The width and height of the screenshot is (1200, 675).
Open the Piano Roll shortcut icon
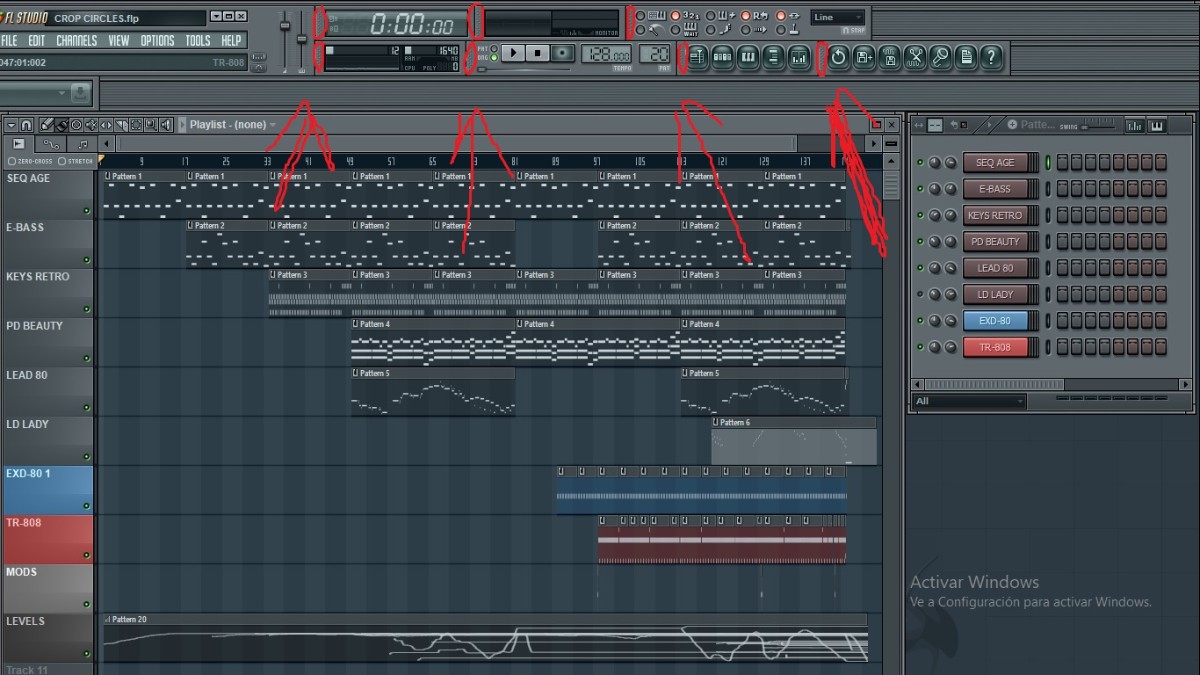pyautogui.click(x=748, y=58)
